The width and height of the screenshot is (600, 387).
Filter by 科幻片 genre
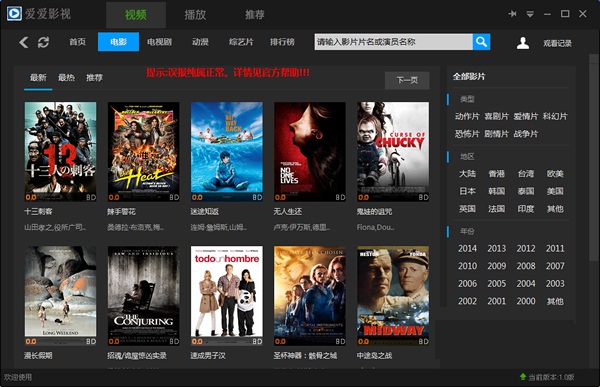pyautogui.click(x=555, y=116)
